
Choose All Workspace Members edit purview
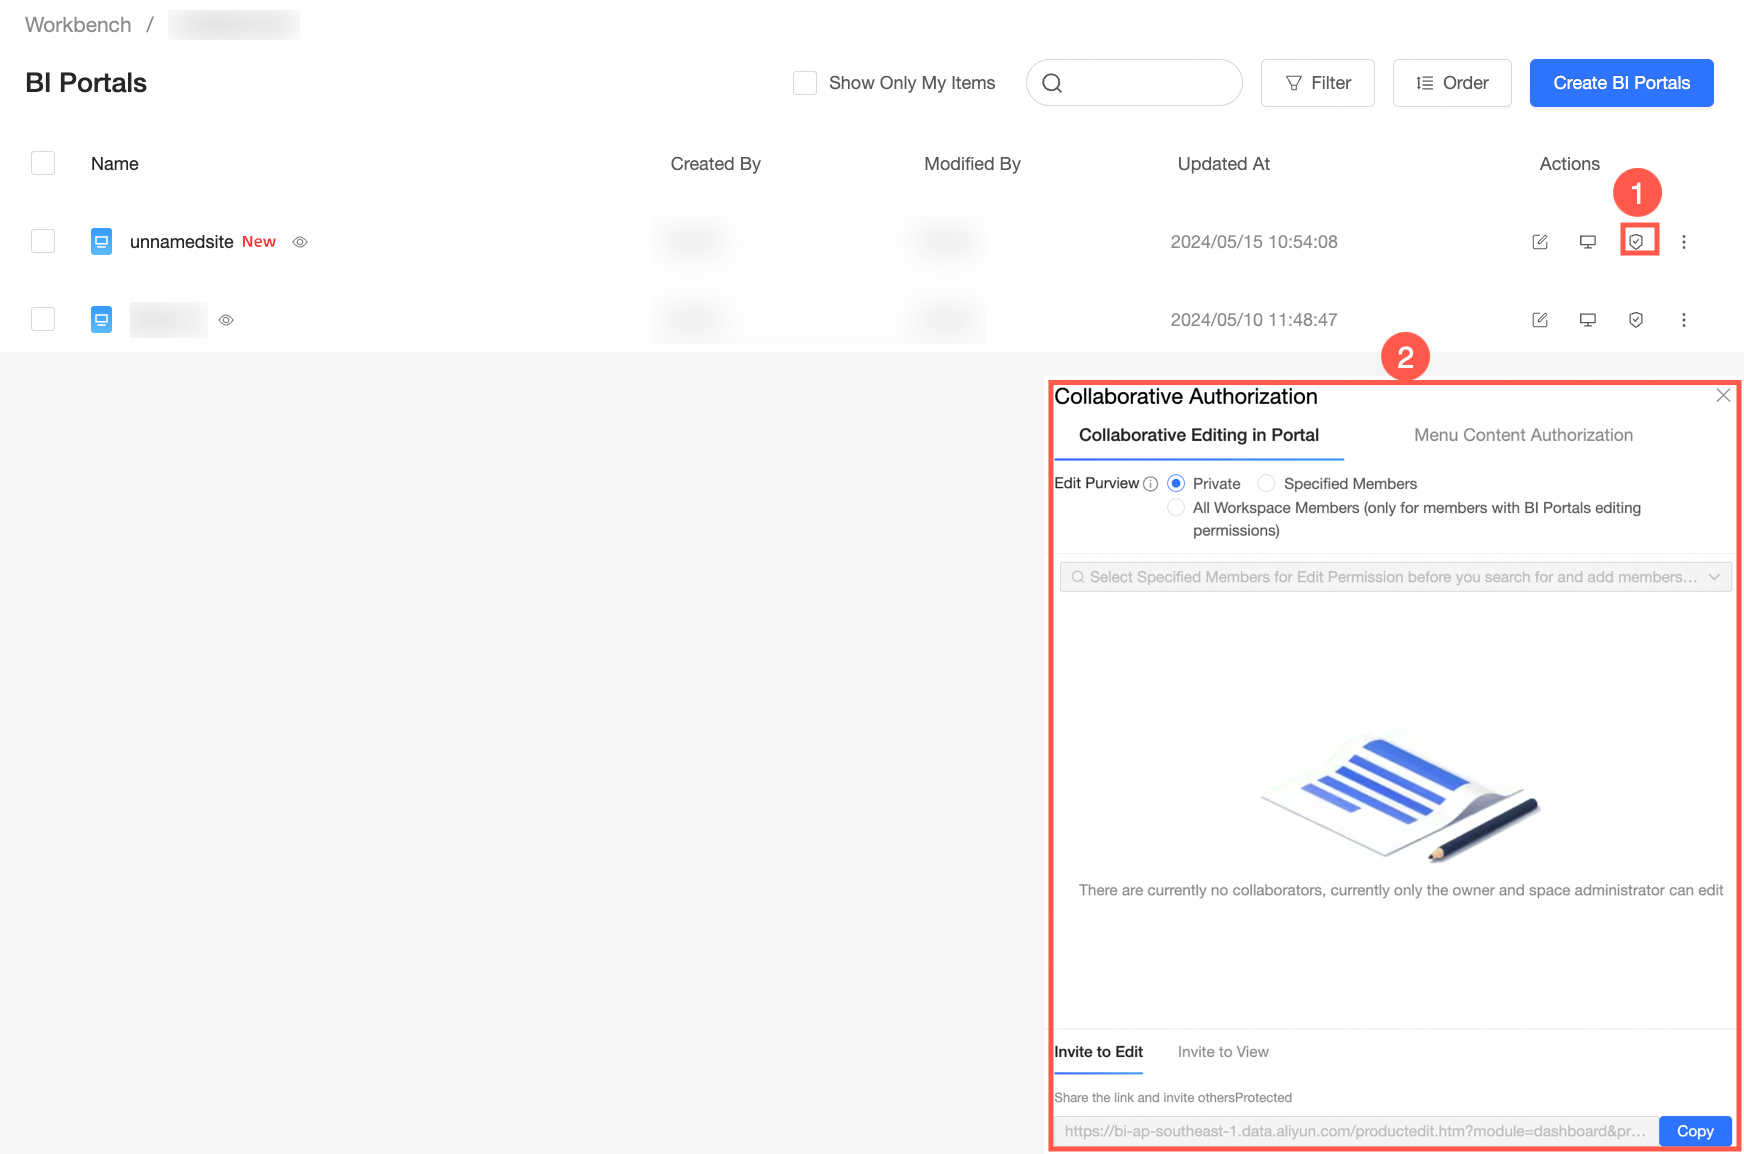coord(1176,507)
